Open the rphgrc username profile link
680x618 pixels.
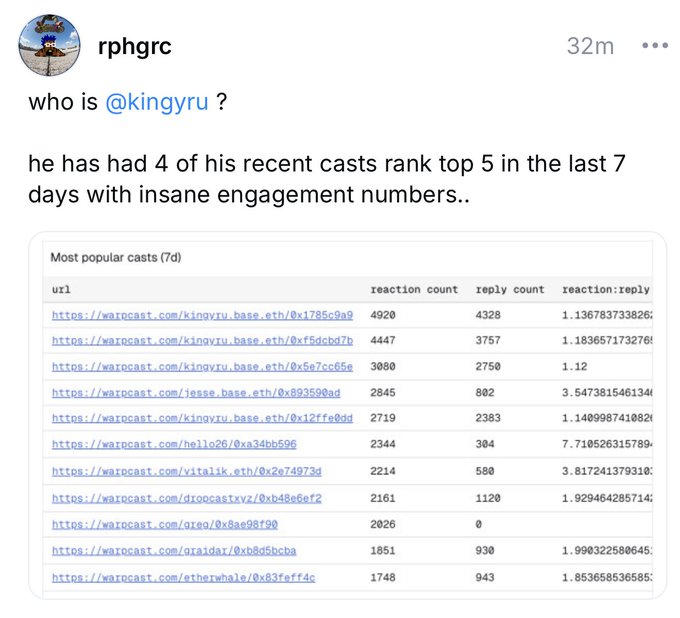click(x=135, y=47)
